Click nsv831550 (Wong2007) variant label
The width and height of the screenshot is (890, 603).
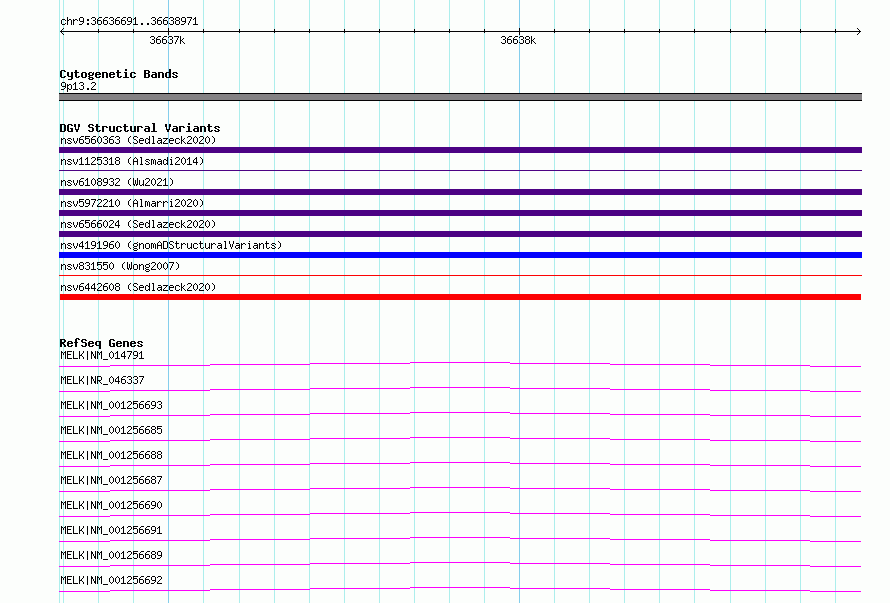coord(120,266)
